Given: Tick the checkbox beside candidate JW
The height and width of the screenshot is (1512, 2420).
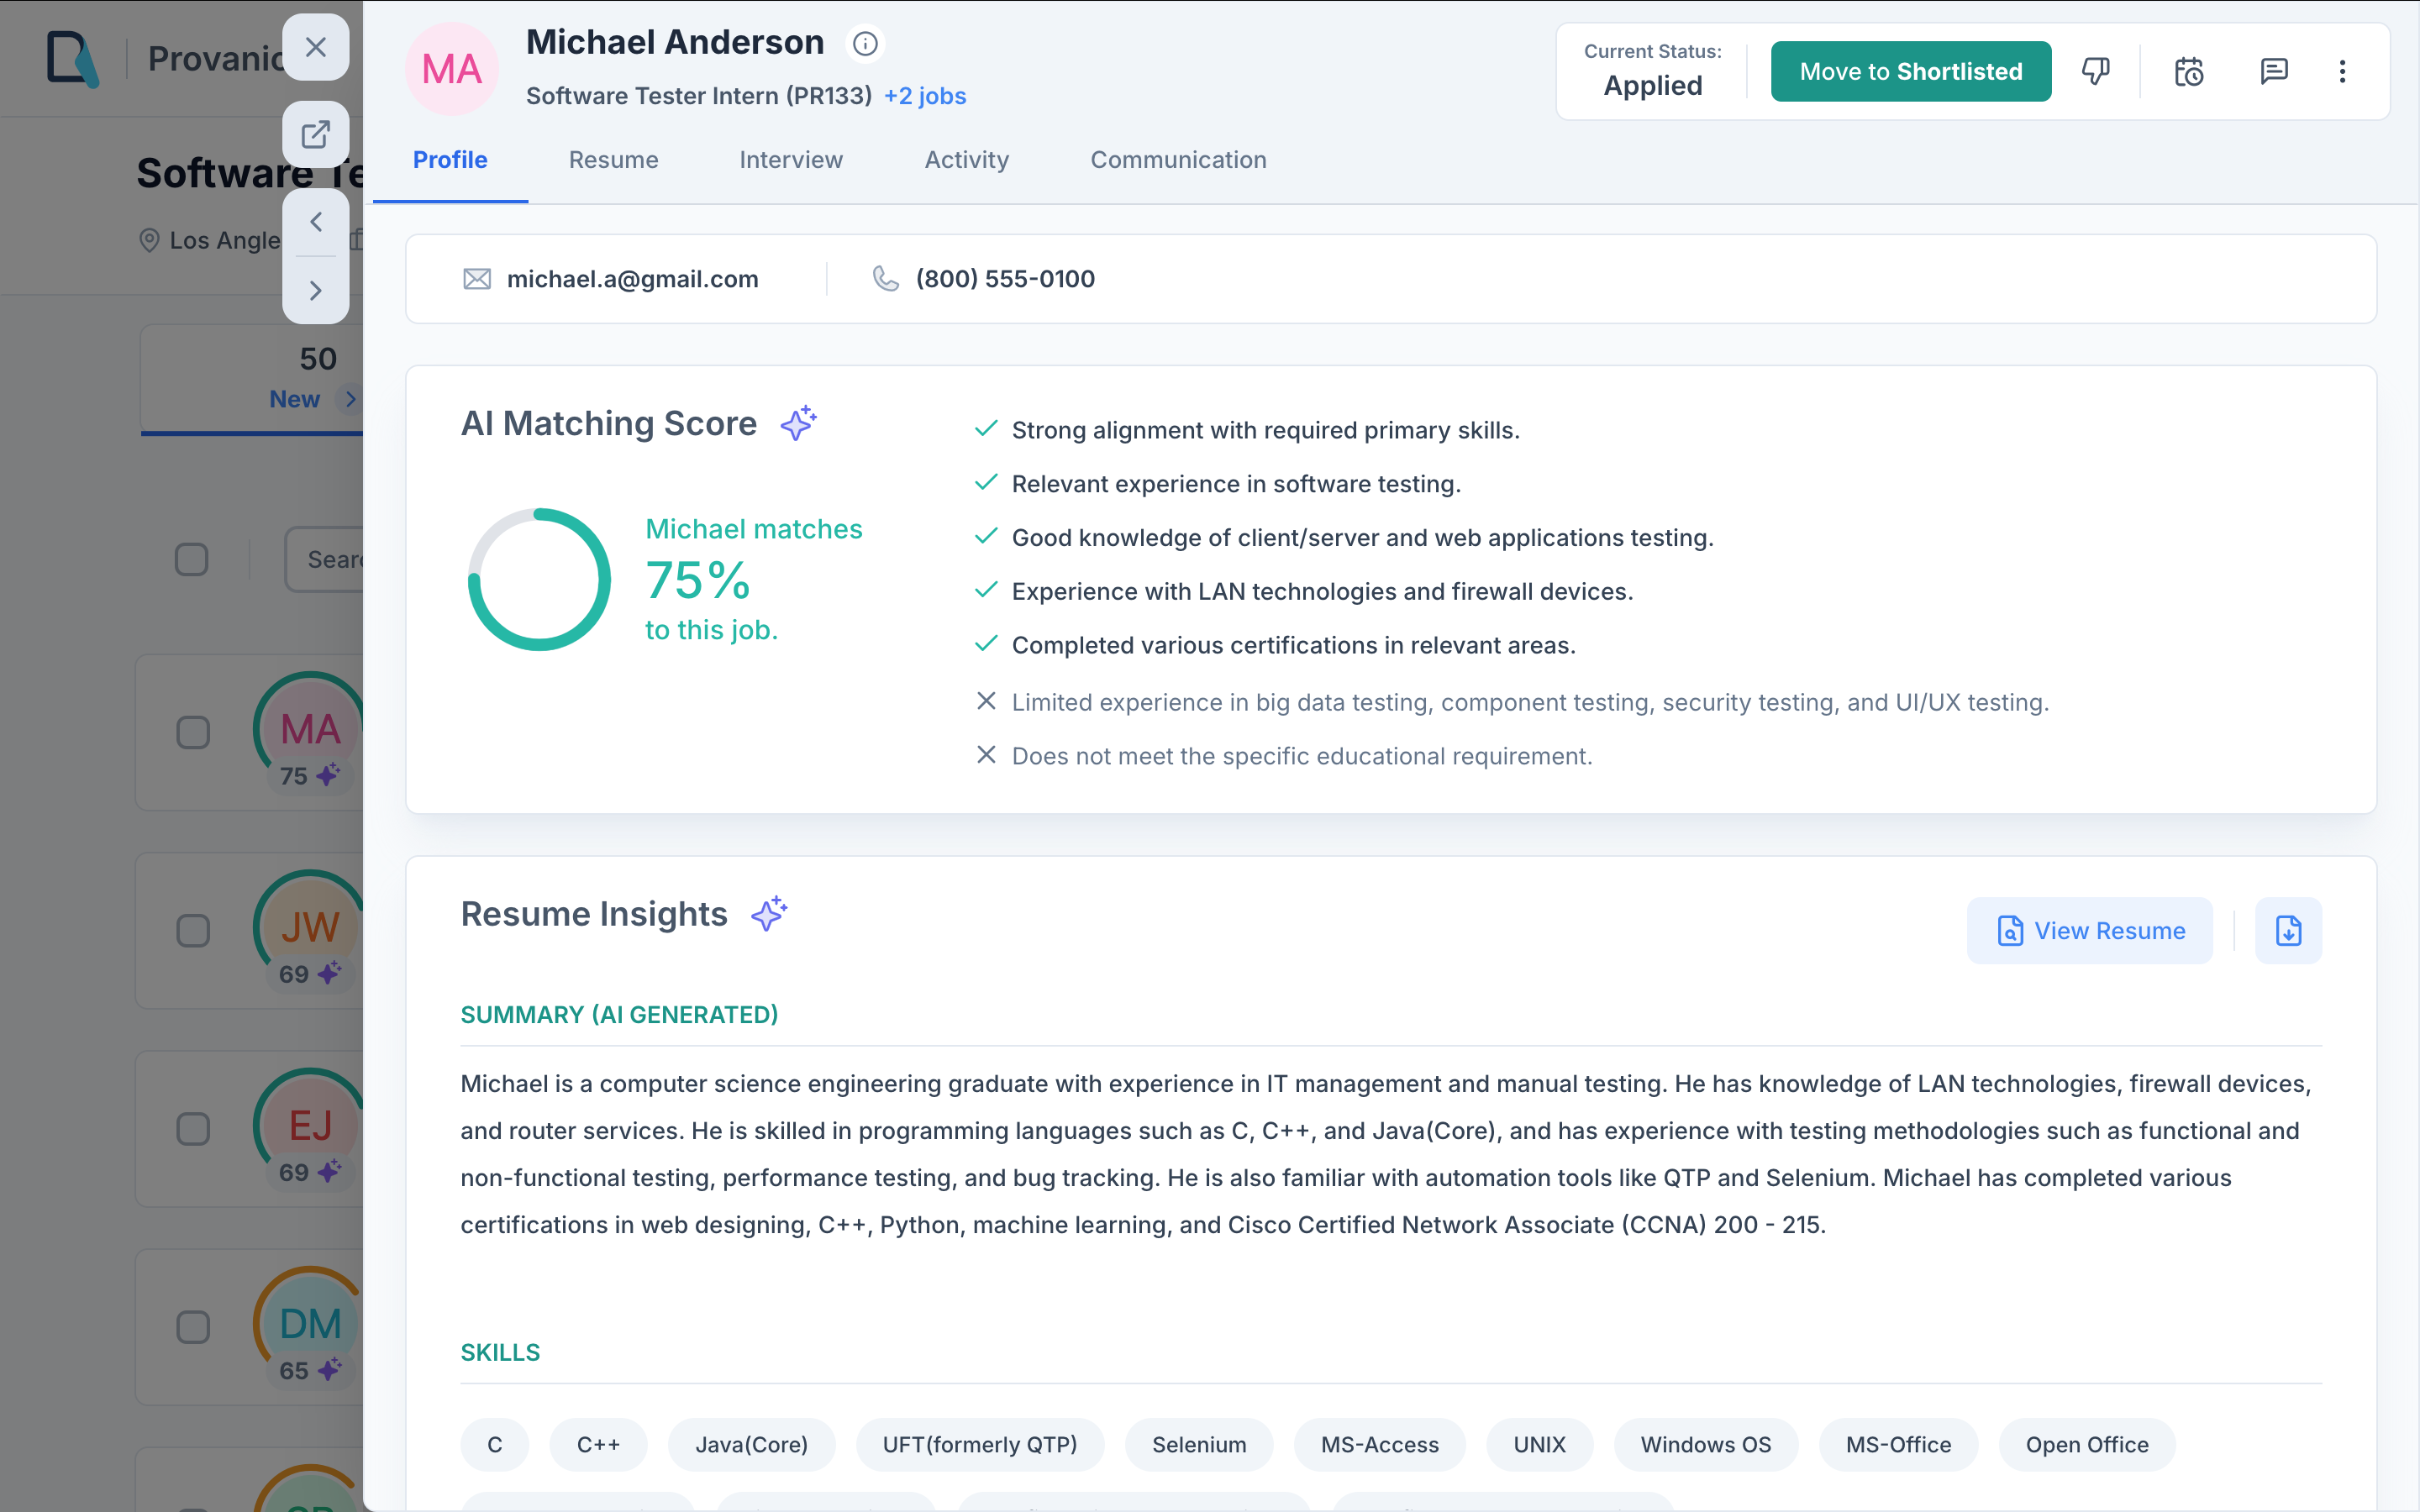Looking at the screenshot, I should tap(193, 930).
